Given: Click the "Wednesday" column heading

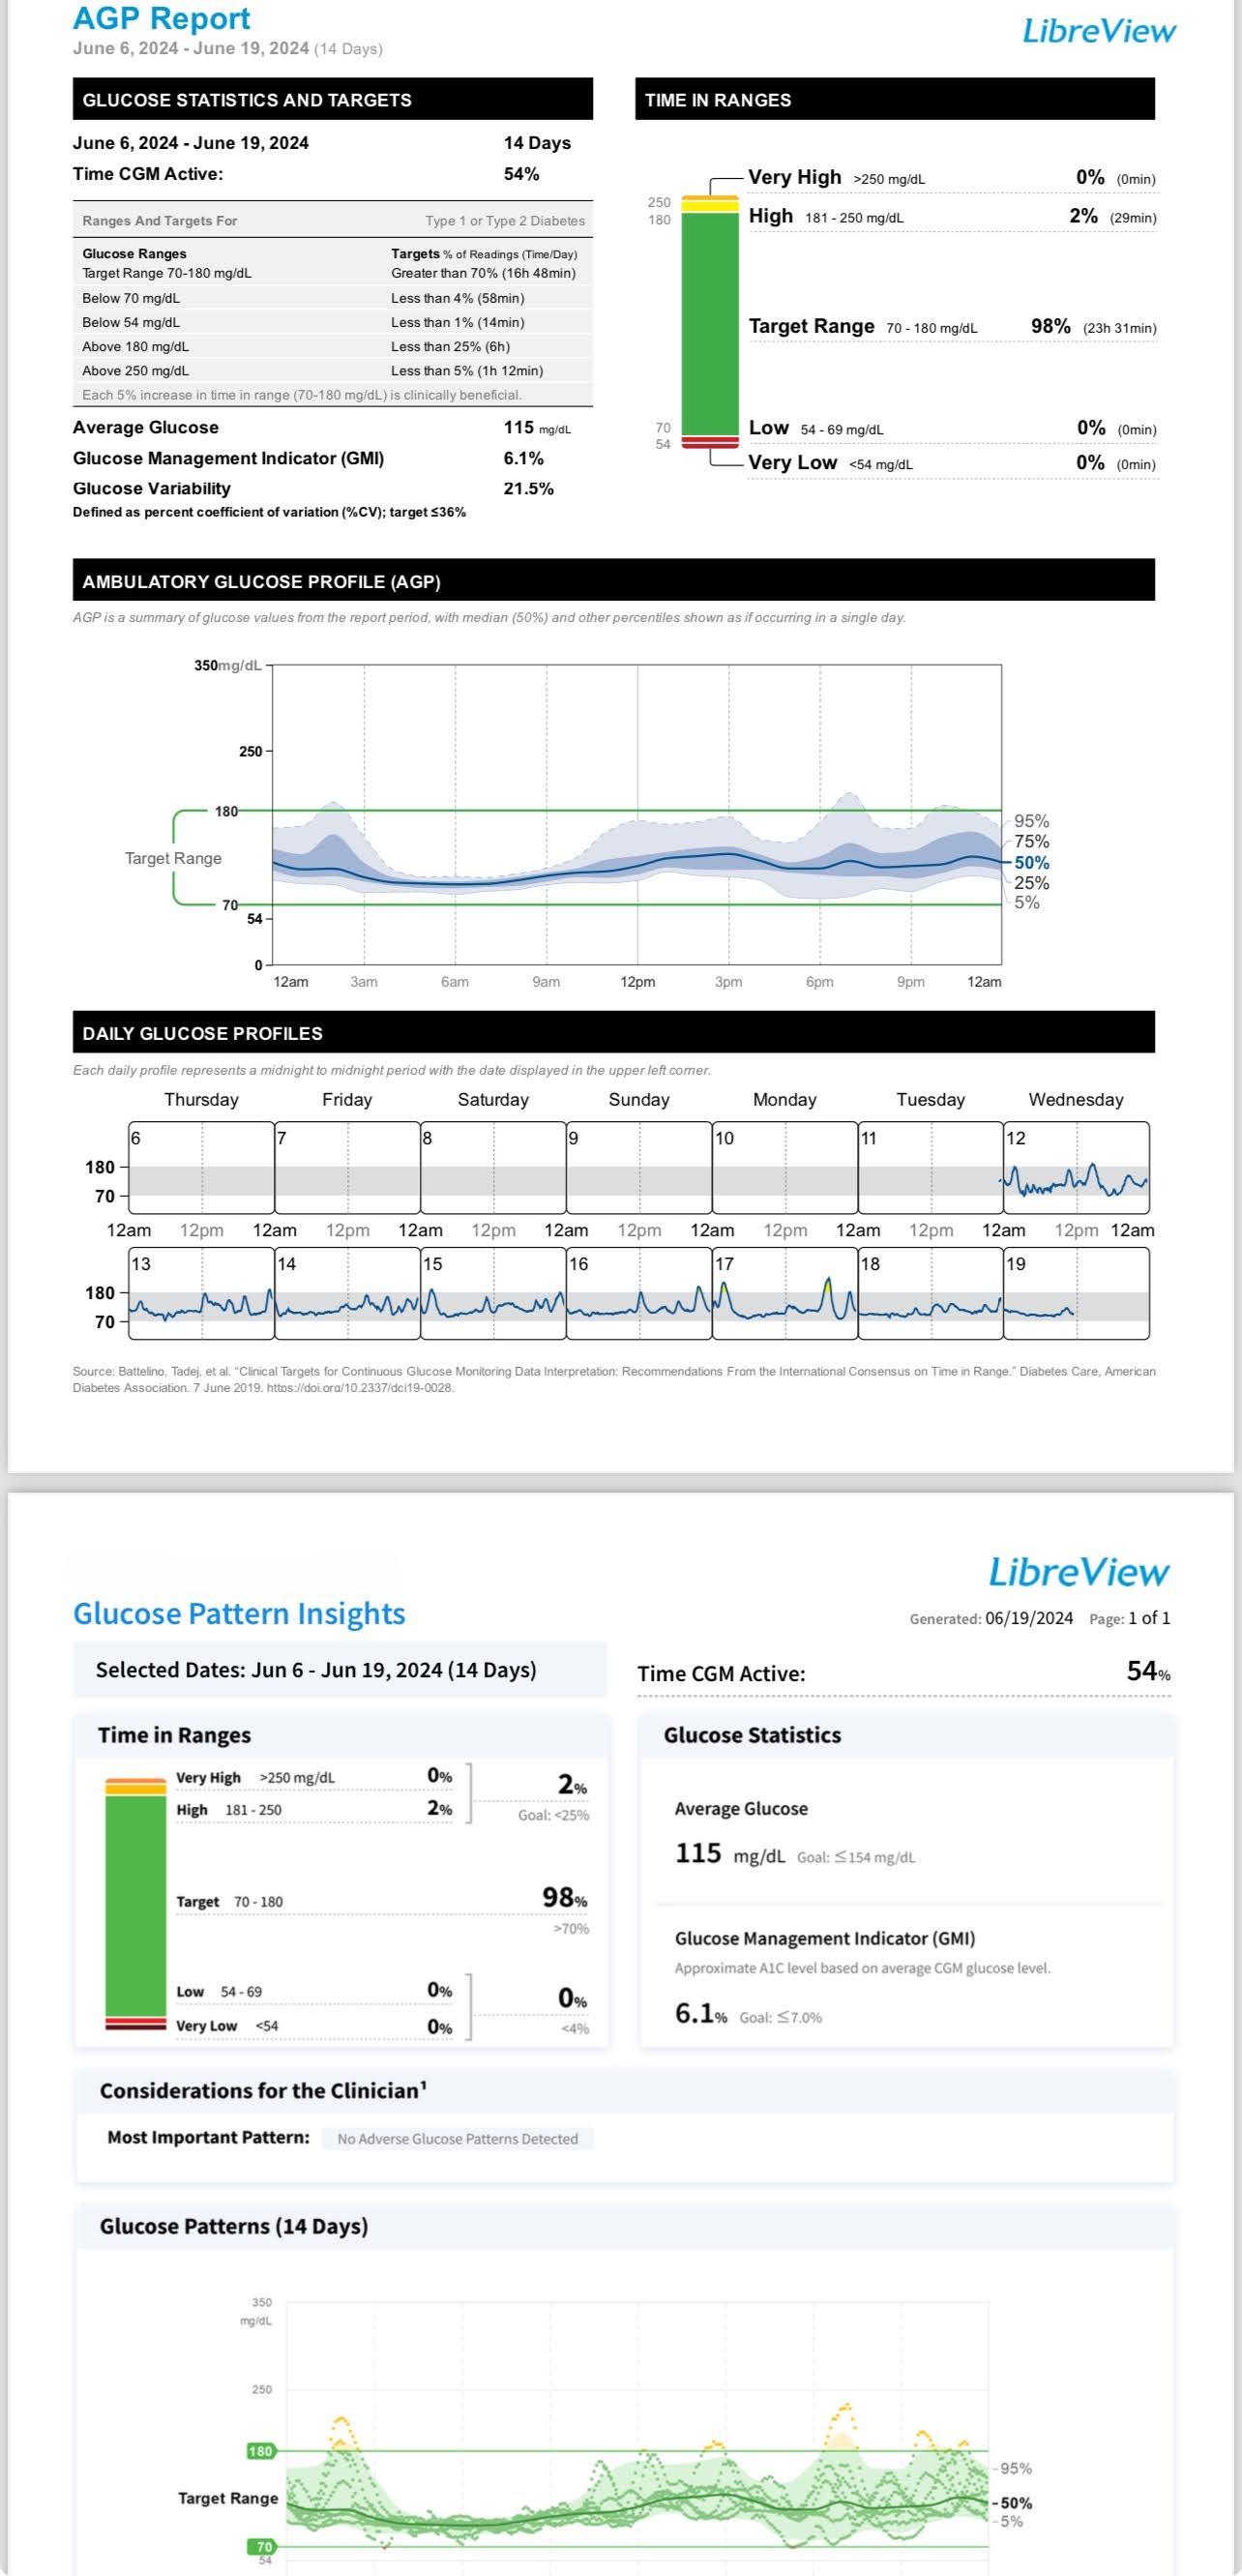Looking at the screenshot, I should (1076, 1100).
